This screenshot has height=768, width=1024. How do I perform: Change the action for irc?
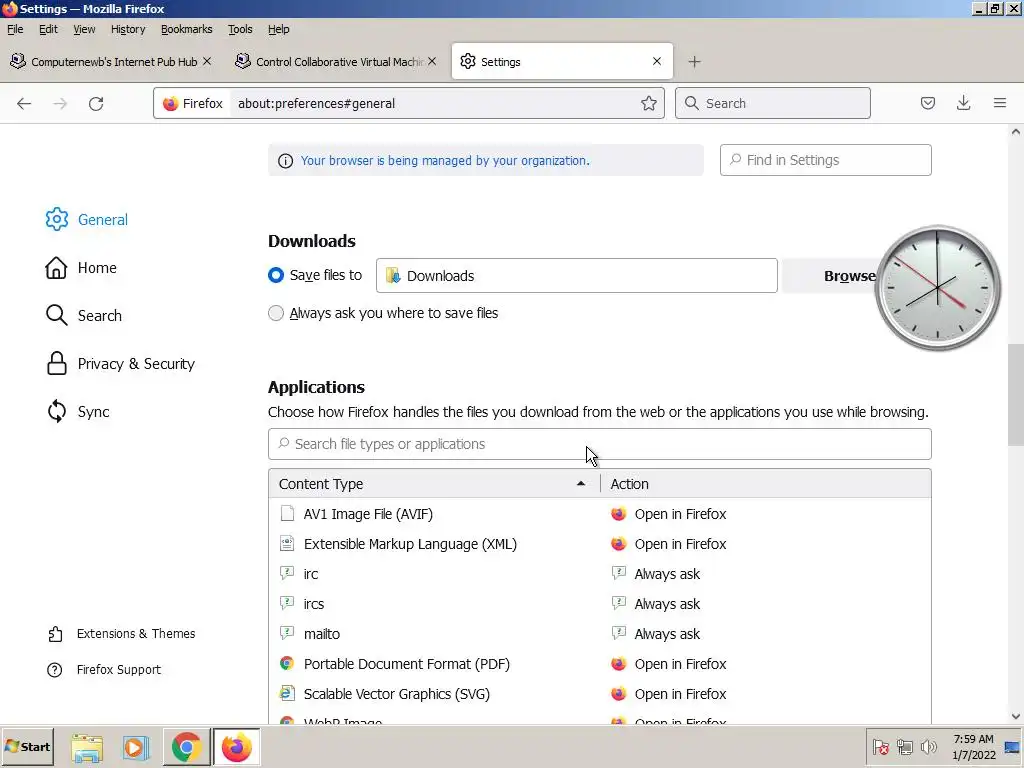point(767,574)
